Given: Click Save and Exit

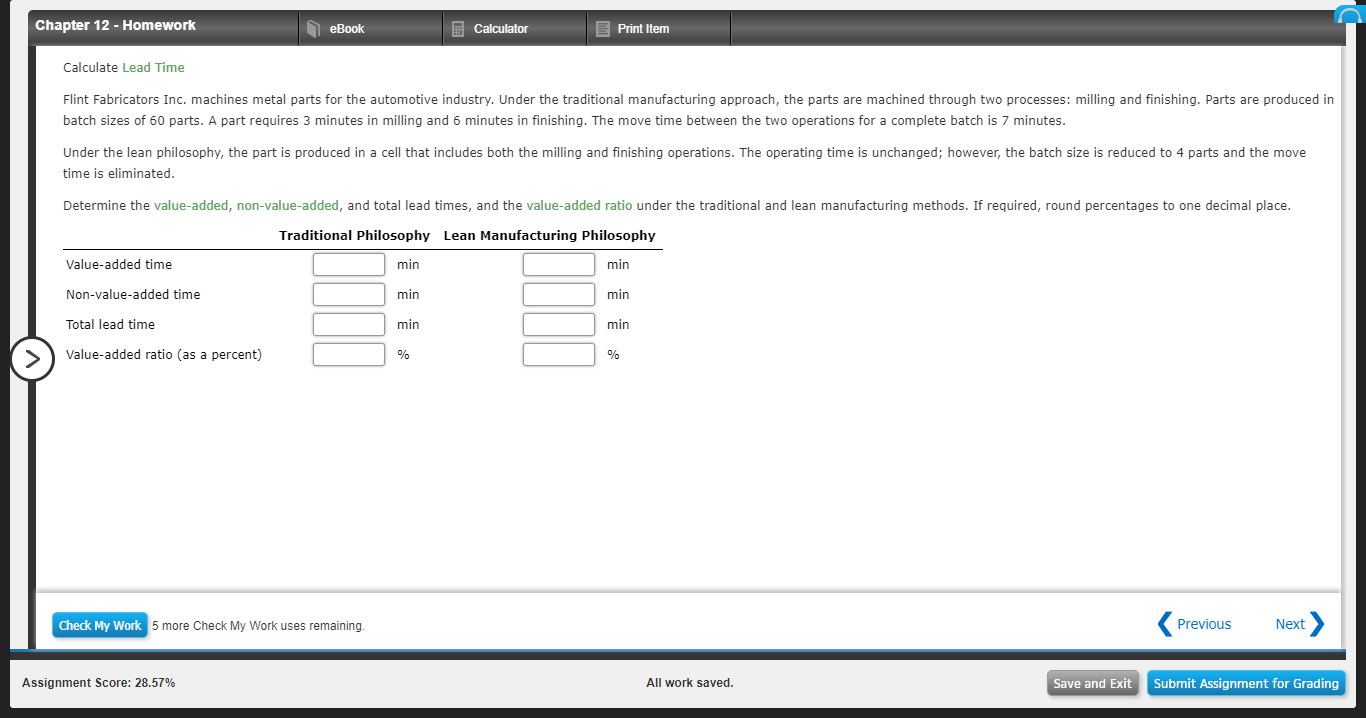Looking at the screenshot, I should pos(1092,683).
